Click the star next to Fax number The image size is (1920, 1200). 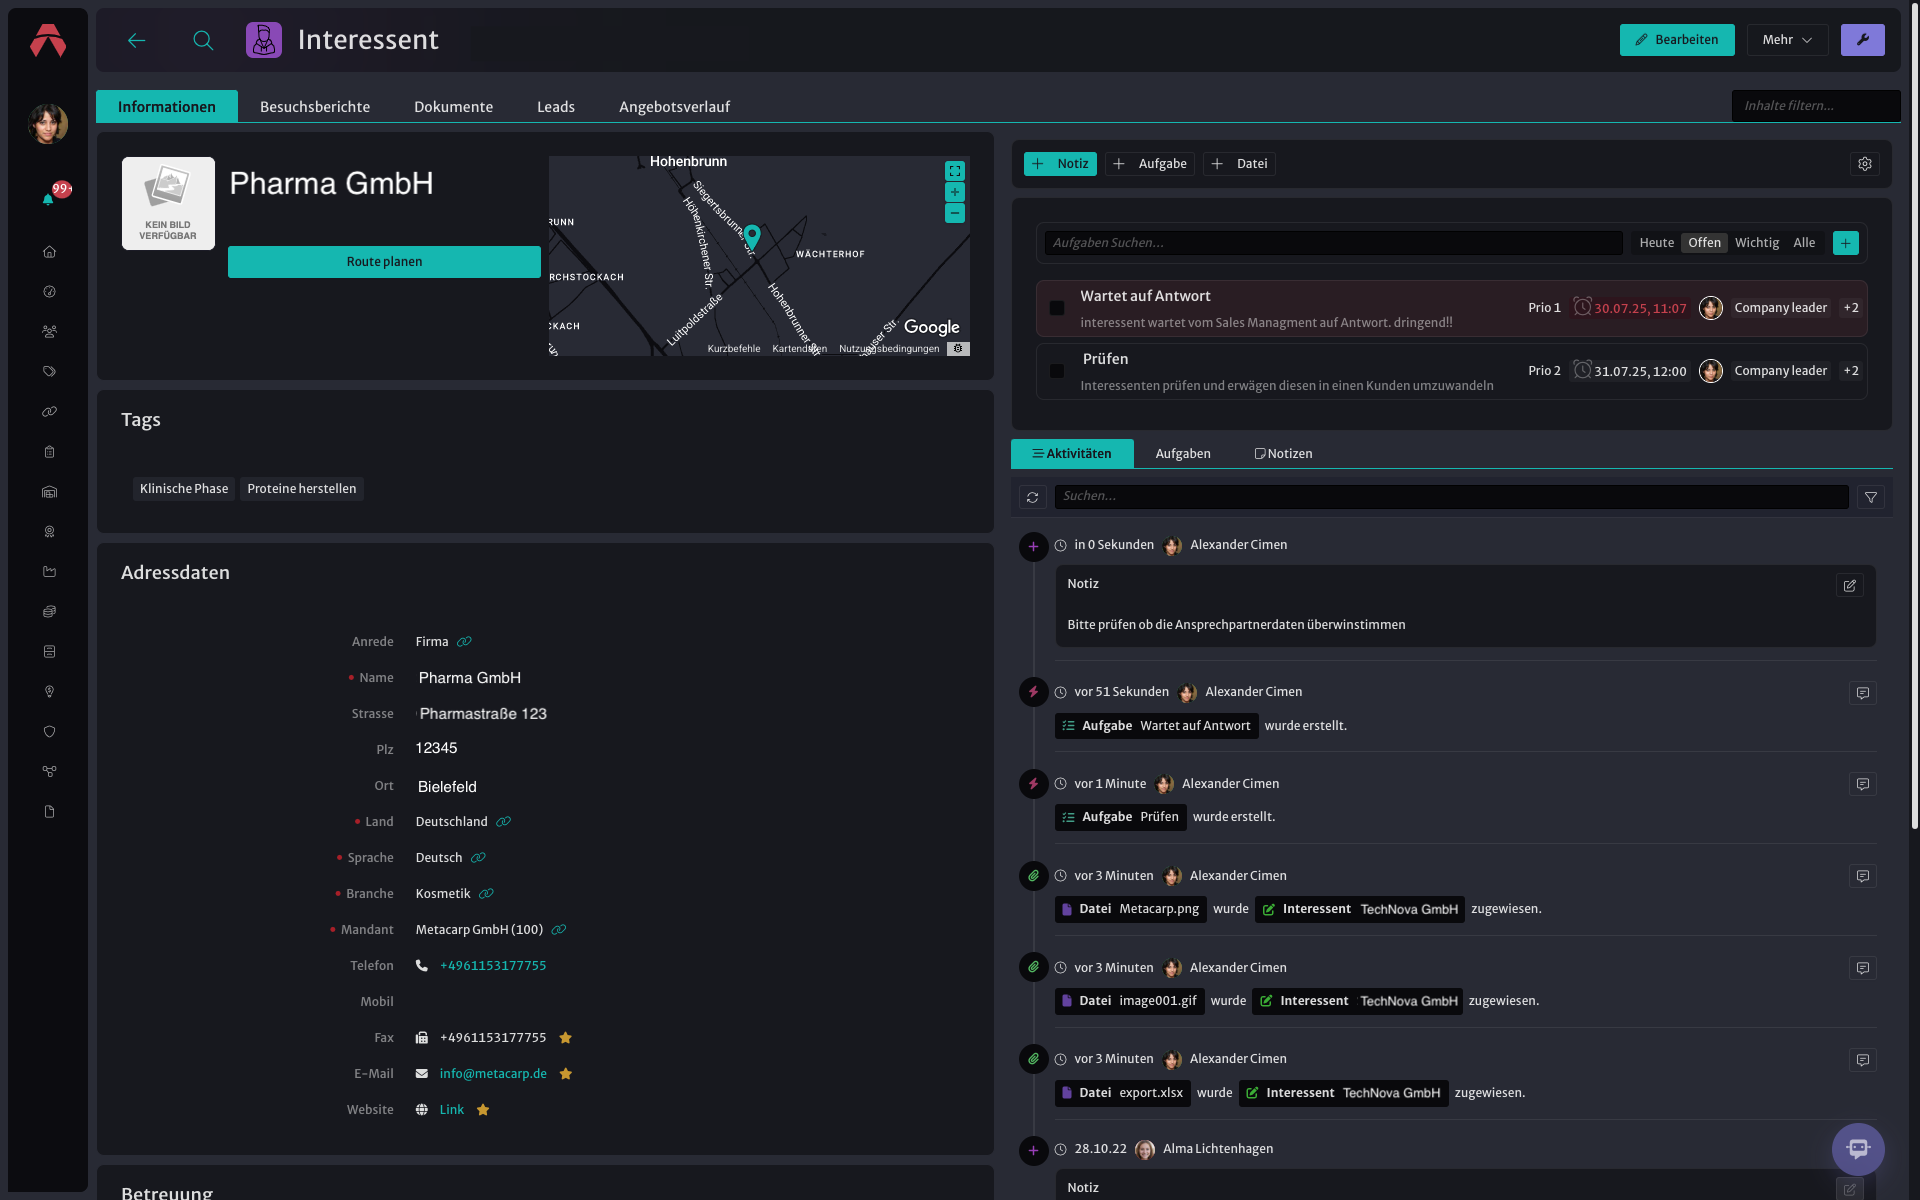(565, 1038)
